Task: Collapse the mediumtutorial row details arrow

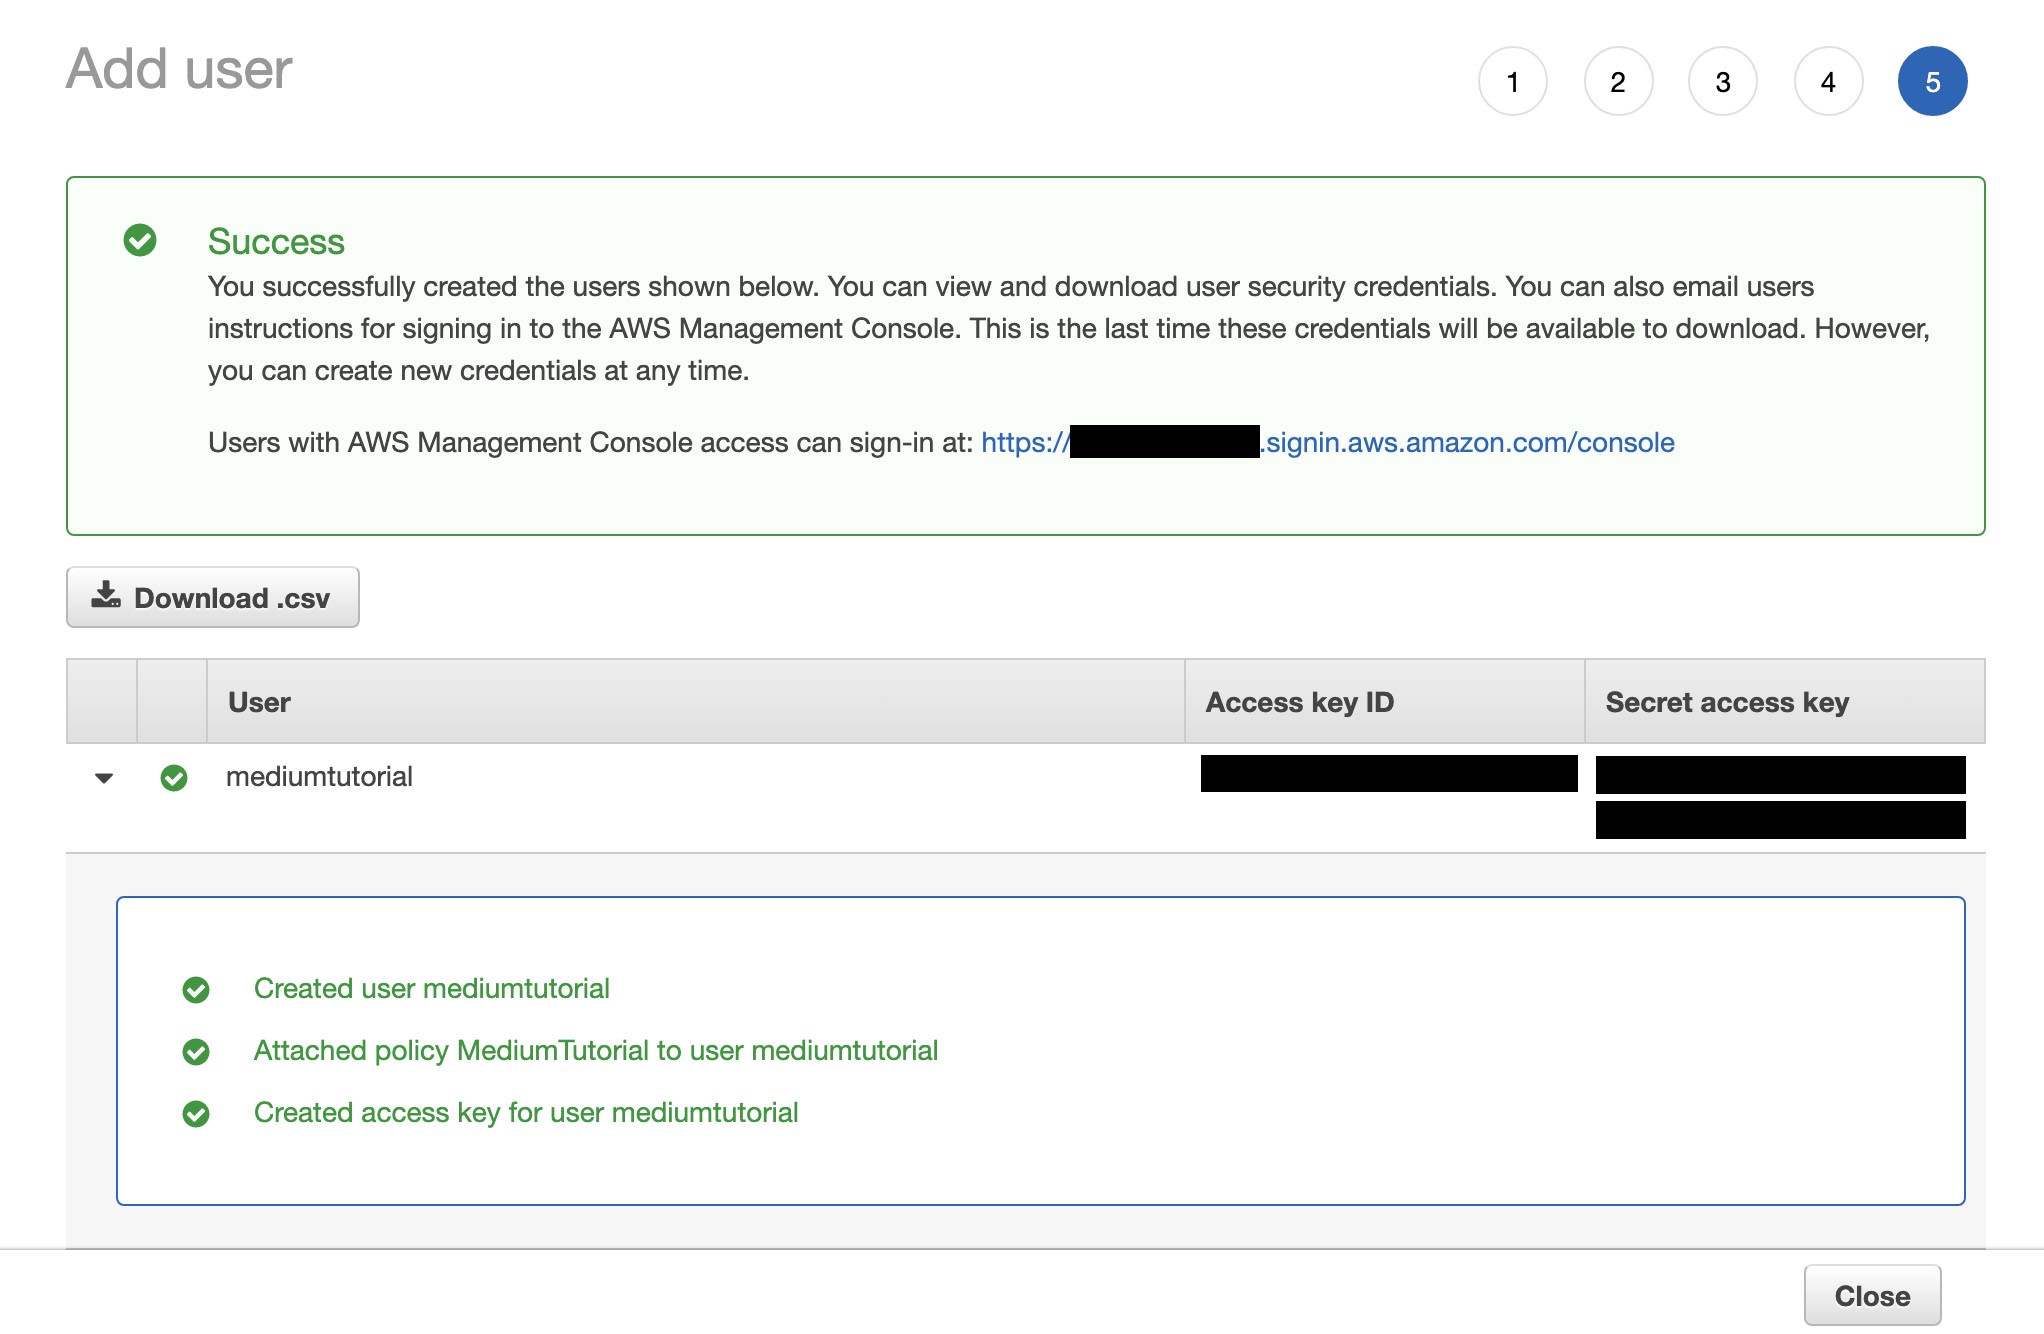Action: 104,778
